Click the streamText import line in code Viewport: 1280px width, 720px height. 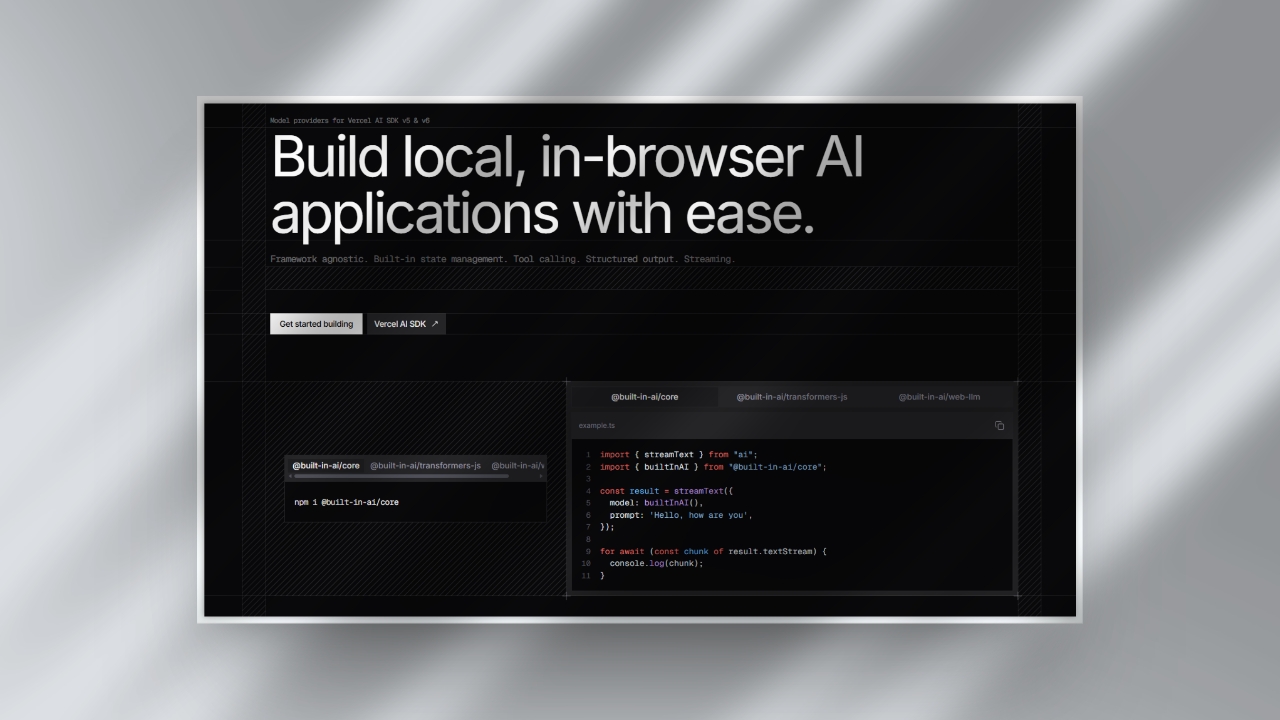[x=679, y=454]
